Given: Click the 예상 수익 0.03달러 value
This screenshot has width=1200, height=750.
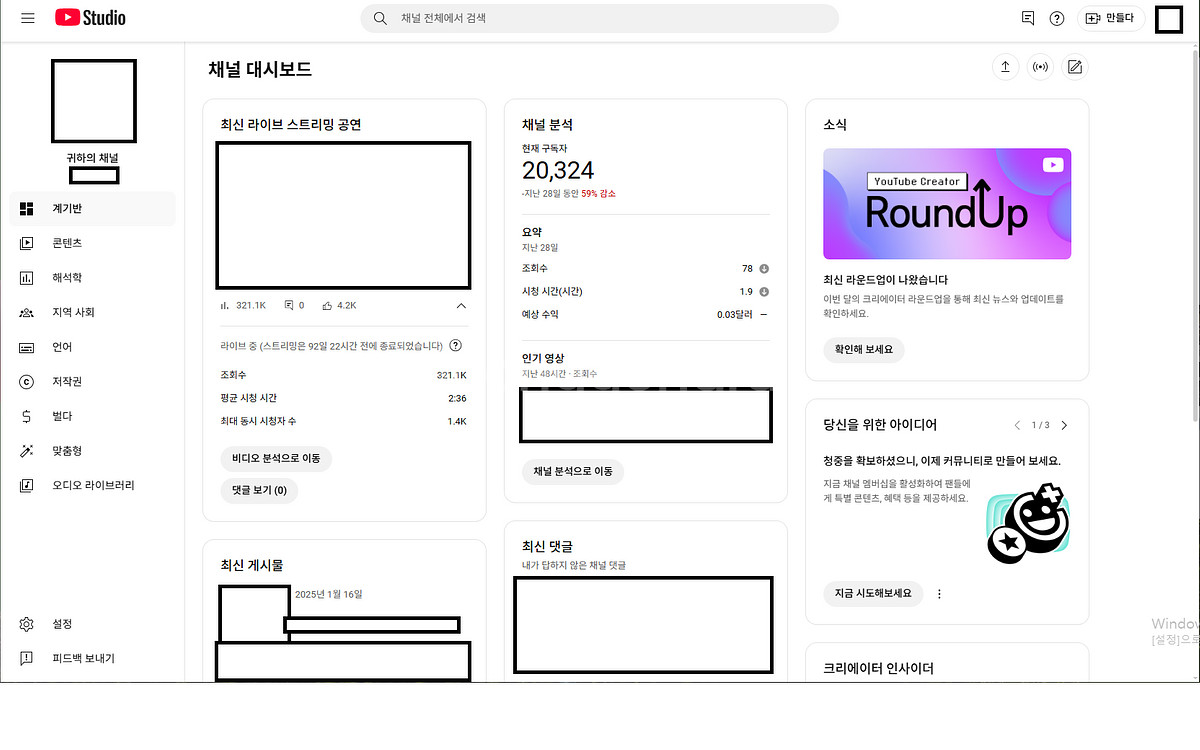Looking at the screenshot, I should point(736,315).
